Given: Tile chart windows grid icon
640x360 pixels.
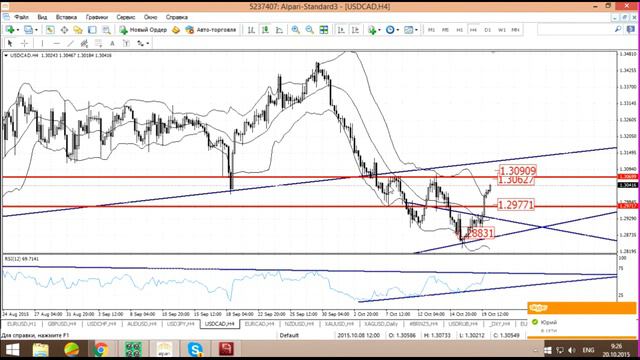Looking at the screenshot, I should point(324,30).
